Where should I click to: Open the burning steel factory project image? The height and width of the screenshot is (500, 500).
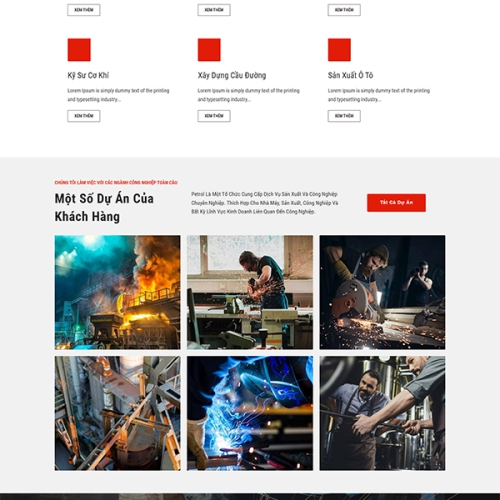click(118, 292)
